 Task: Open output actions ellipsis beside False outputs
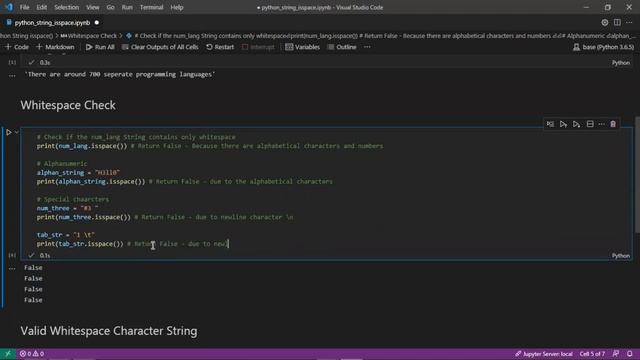point(12,268)
